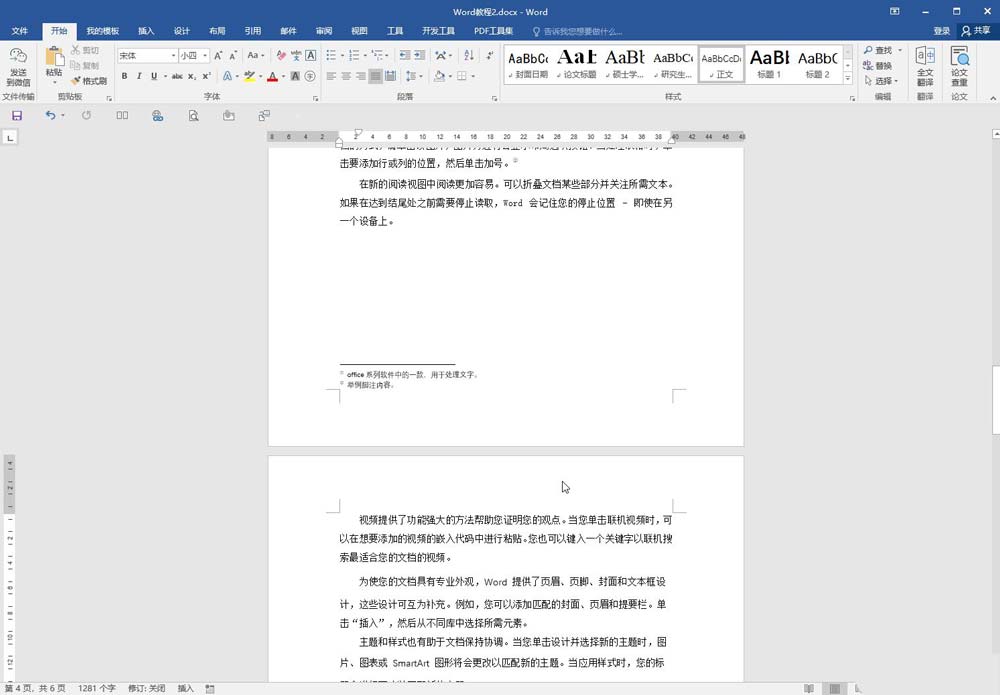Viewport: 1000px width, 695px height.
Task: Select the Format Painter (格式刷) tool
Action: [89, 81]
